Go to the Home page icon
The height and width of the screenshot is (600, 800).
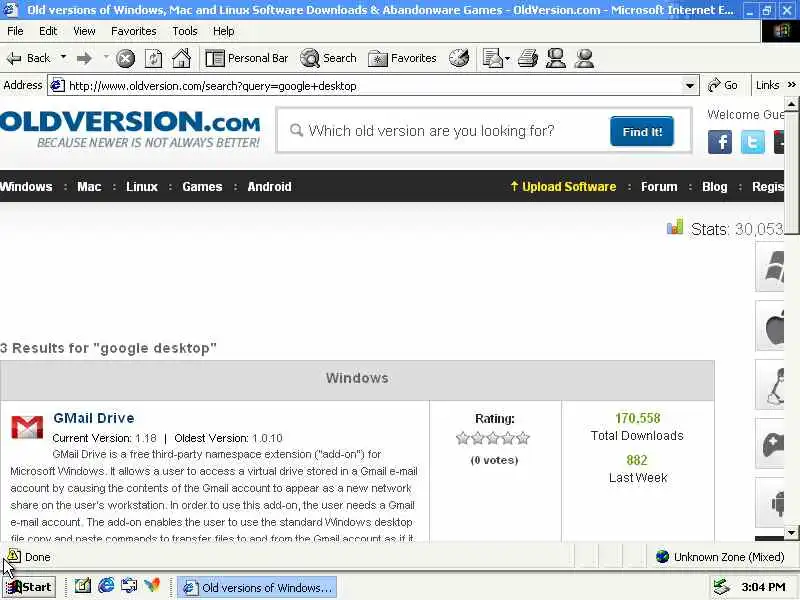point(182,58)
